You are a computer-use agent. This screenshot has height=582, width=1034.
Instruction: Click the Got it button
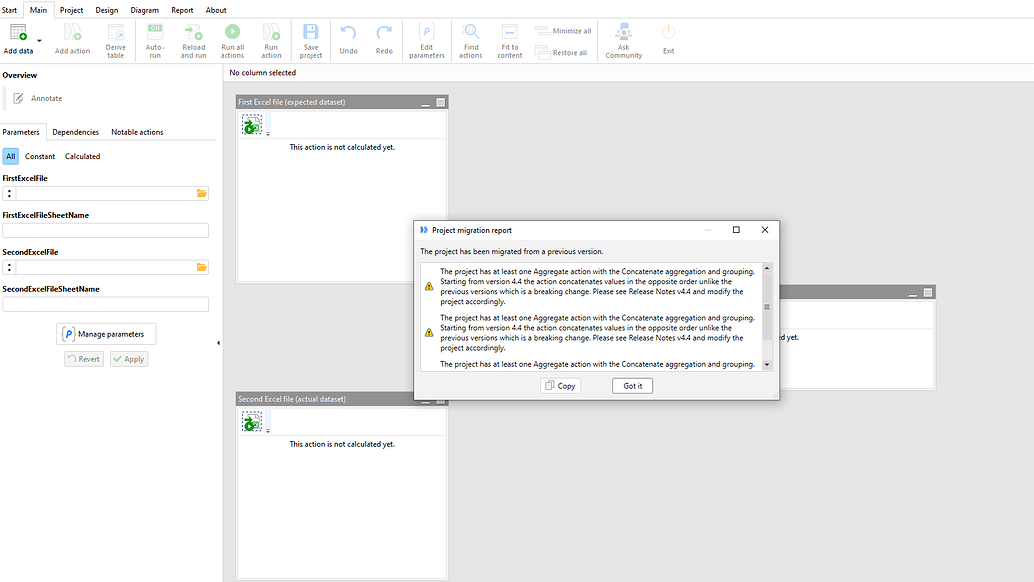pyautogui.click(x=632, y=385)
